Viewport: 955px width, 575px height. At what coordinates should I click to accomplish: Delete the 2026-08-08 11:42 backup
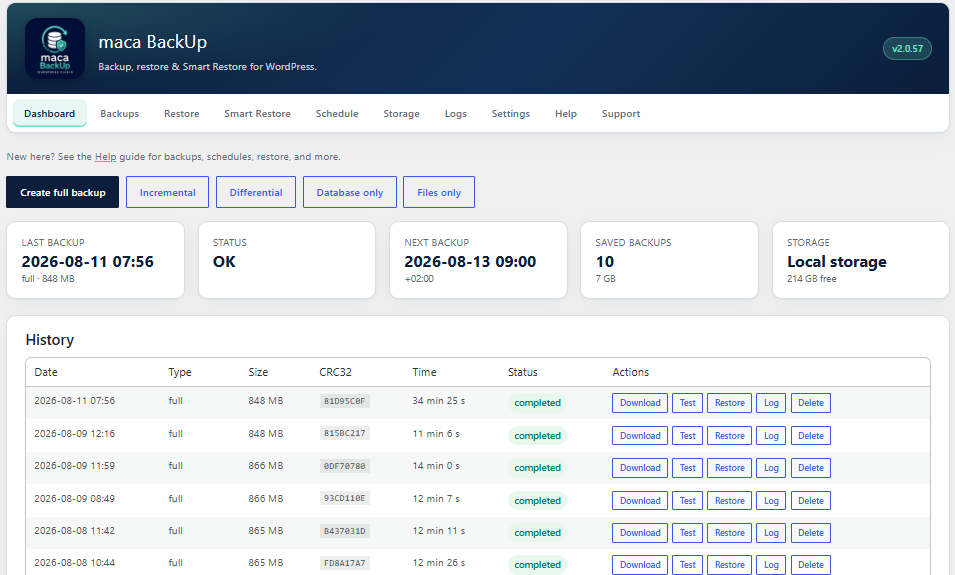tap(811, 532)
